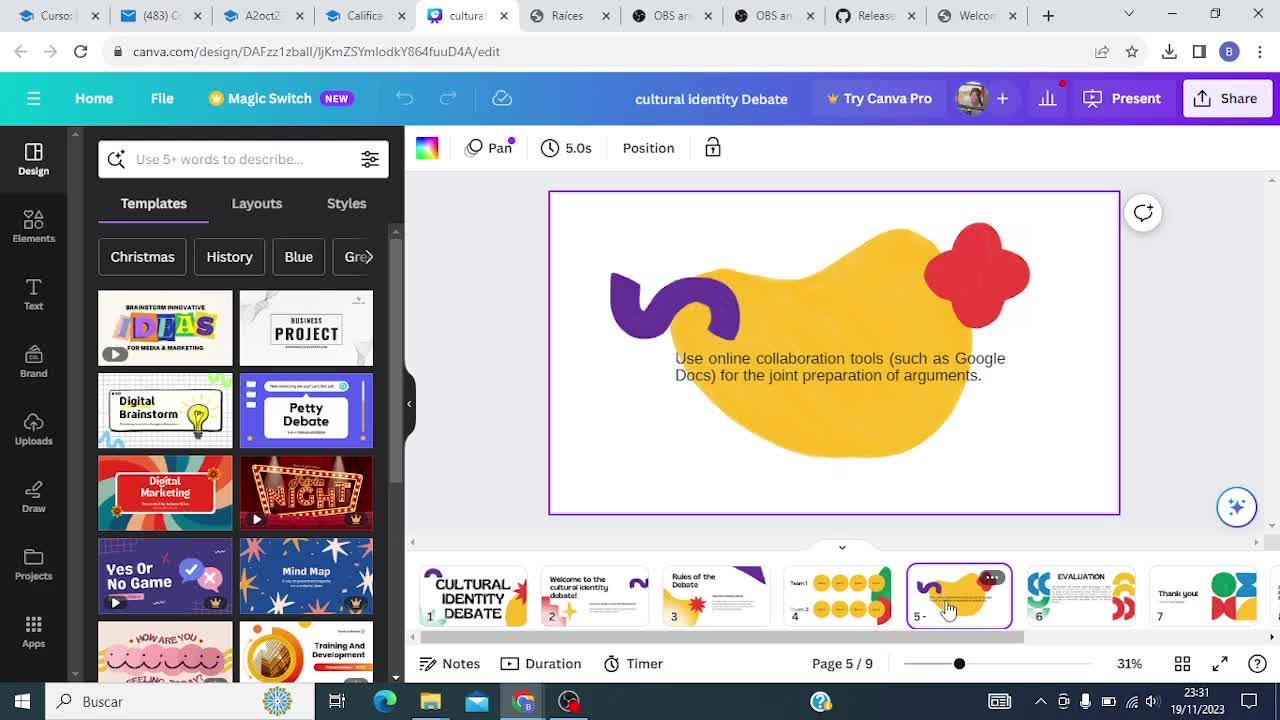Add collaborator with the plus icon
The image size is (1280, 720).
pos(1002,98)
